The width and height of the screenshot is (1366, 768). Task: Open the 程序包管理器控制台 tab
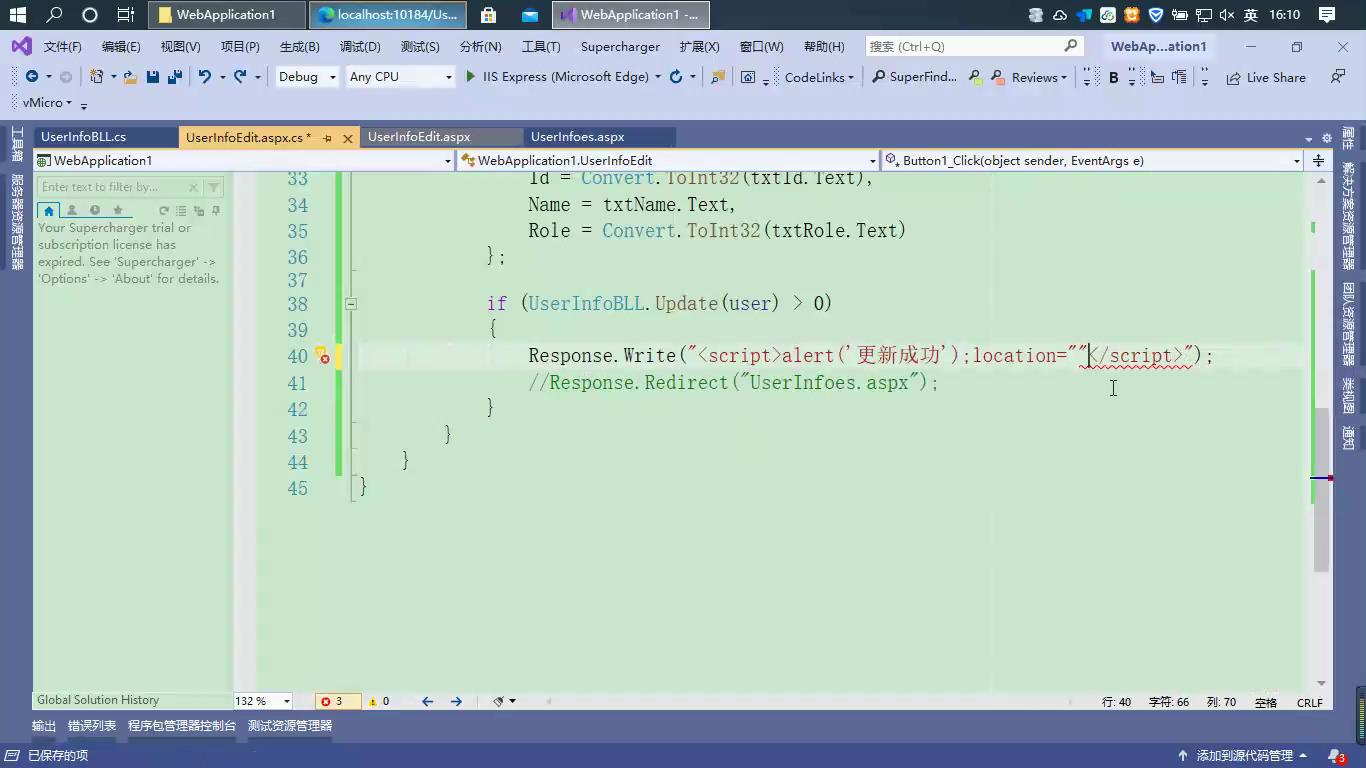(182, 726)
